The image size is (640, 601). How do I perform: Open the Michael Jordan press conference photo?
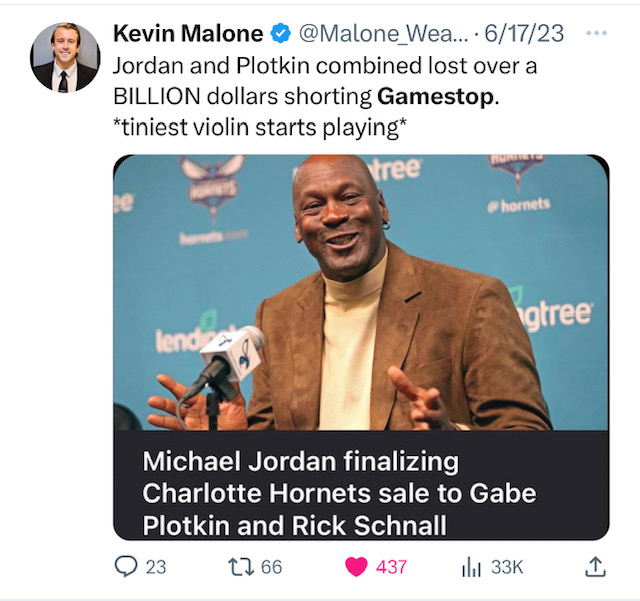[x=360, y=292]
